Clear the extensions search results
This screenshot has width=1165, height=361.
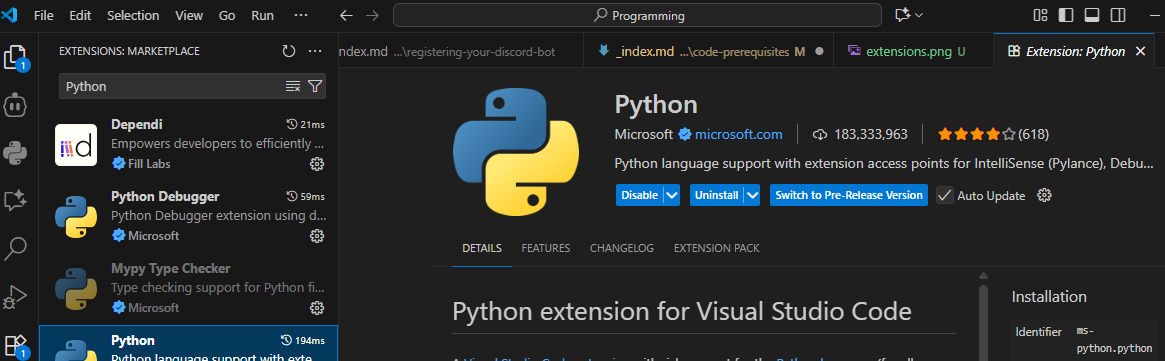(293, 86)
